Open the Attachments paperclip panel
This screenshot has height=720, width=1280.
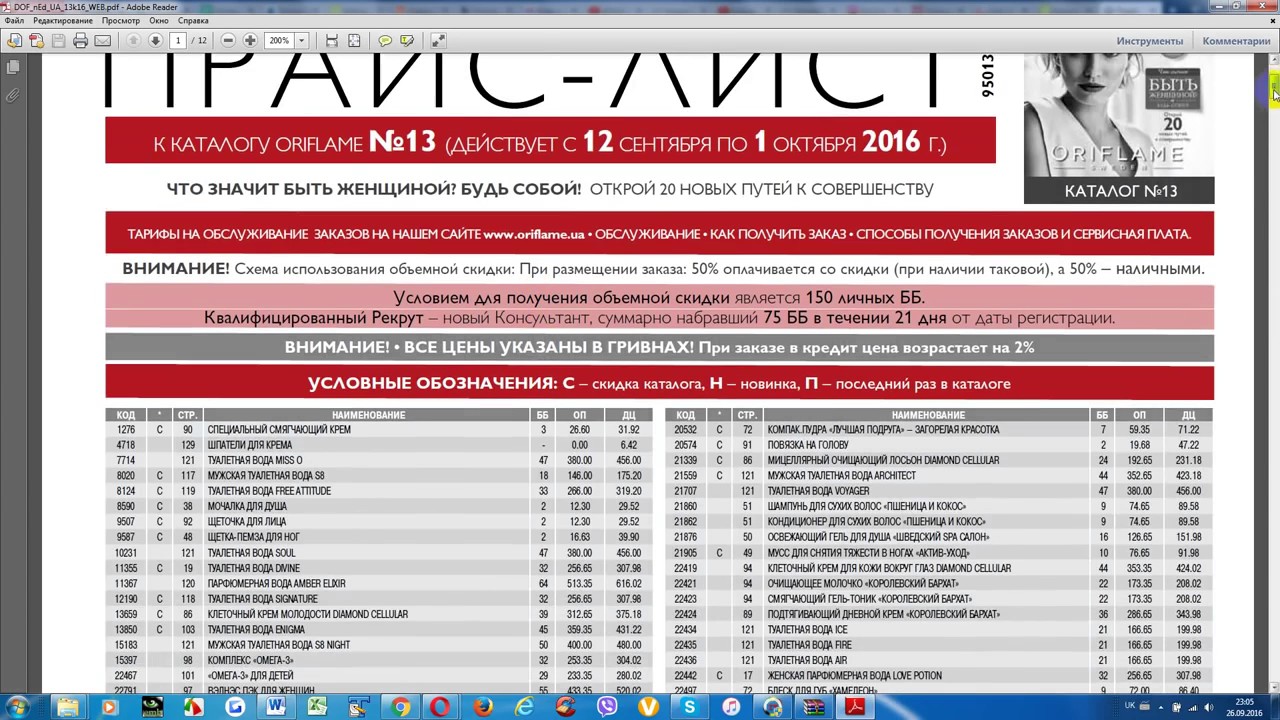tap(12, 96)
